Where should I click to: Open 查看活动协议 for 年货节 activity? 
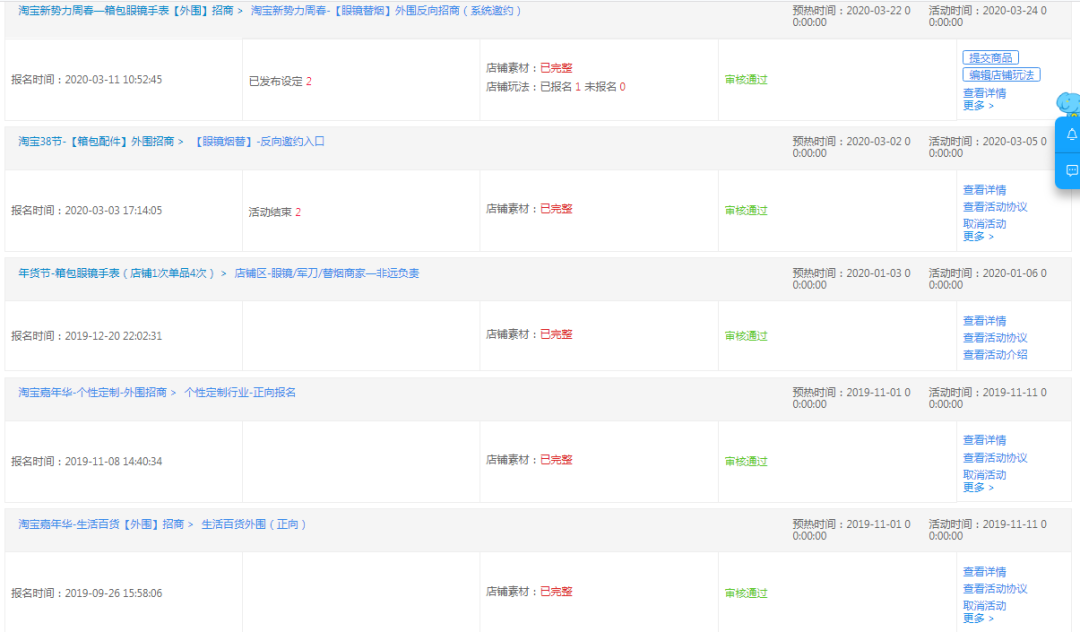pos(995,338)
